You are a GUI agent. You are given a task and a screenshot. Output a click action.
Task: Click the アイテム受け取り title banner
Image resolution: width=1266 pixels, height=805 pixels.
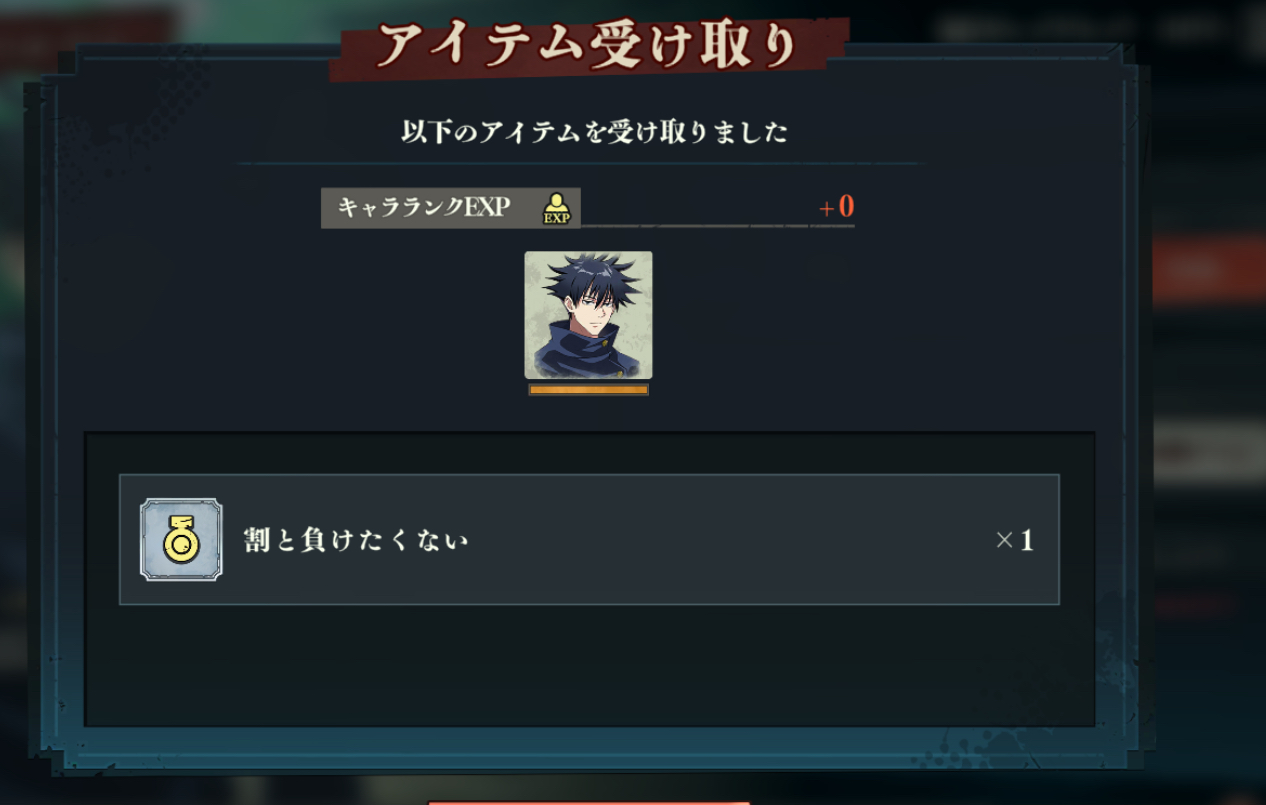[589, 47]
